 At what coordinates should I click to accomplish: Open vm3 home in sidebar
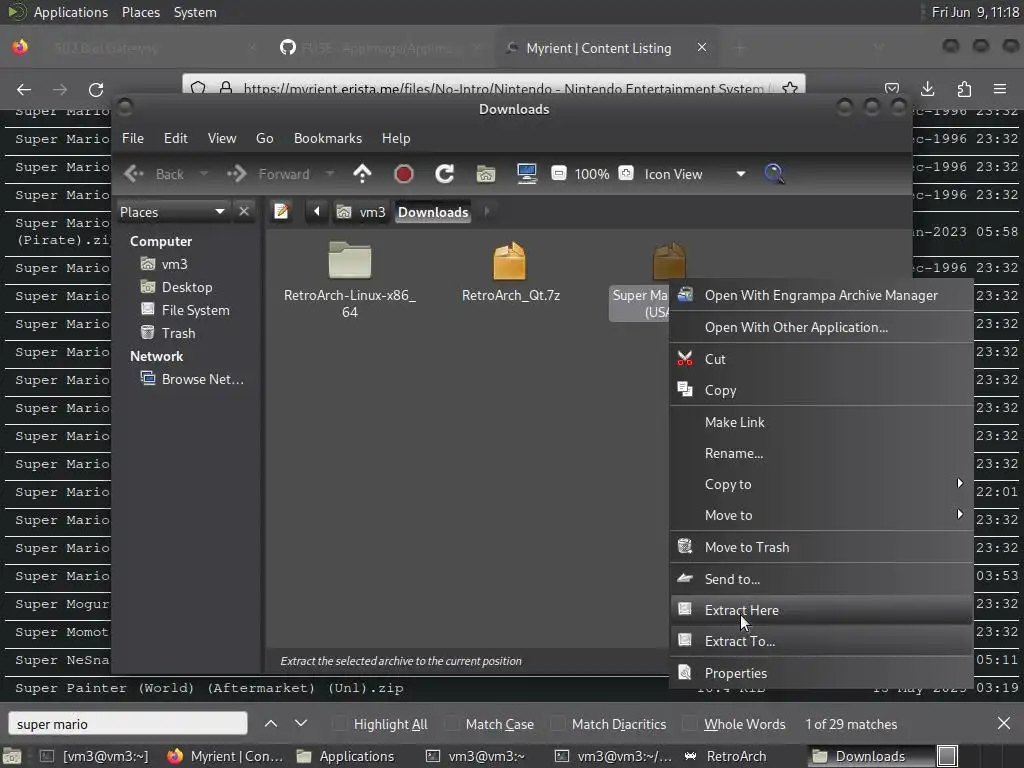(165, 264)
